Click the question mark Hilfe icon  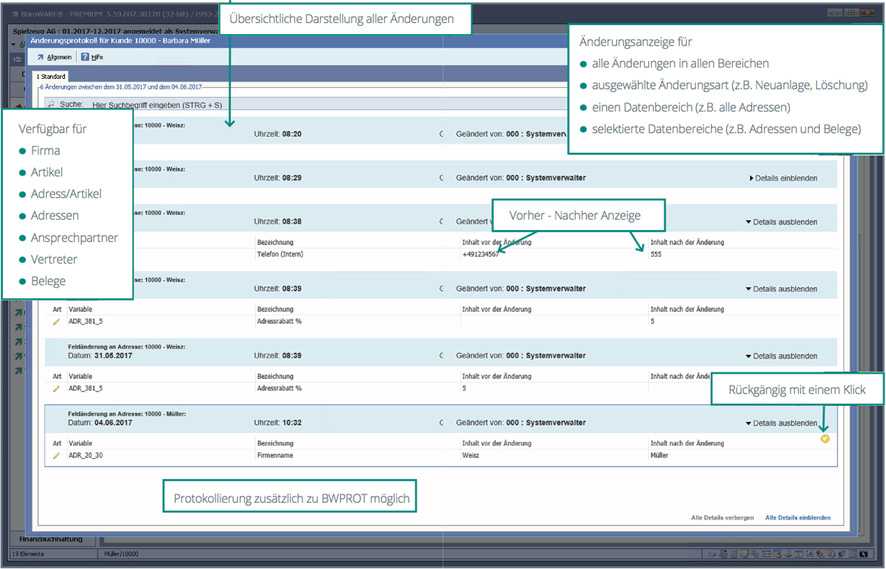85,57
